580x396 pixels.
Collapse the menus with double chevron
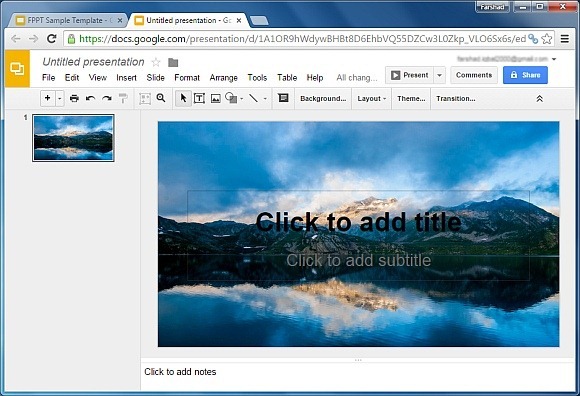tap(540, 99)
